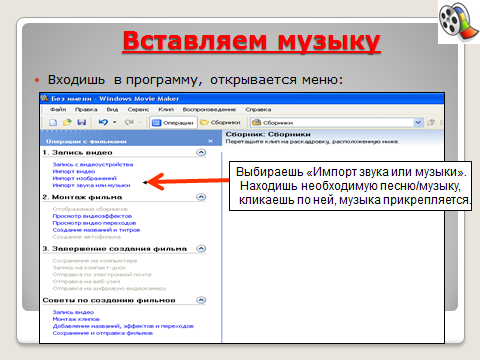
Task: Click the Запись видео tips link
Action: (x=73, y=312)
